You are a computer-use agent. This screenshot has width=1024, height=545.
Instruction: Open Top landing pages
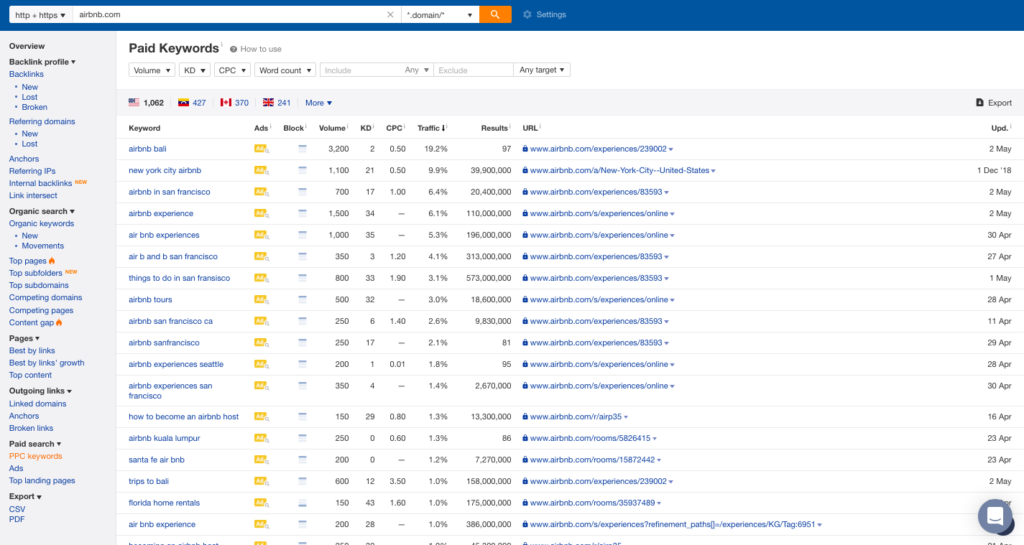42,480
